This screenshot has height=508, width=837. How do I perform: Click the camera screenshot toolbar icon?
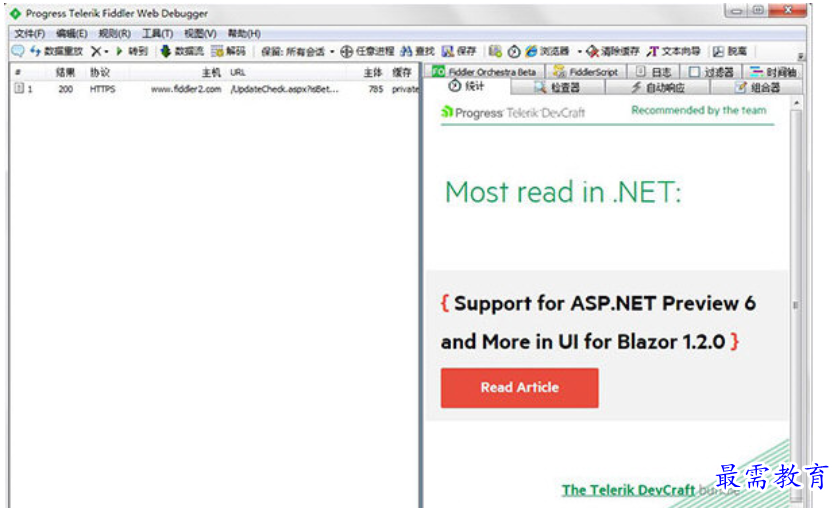click(495, 51)
